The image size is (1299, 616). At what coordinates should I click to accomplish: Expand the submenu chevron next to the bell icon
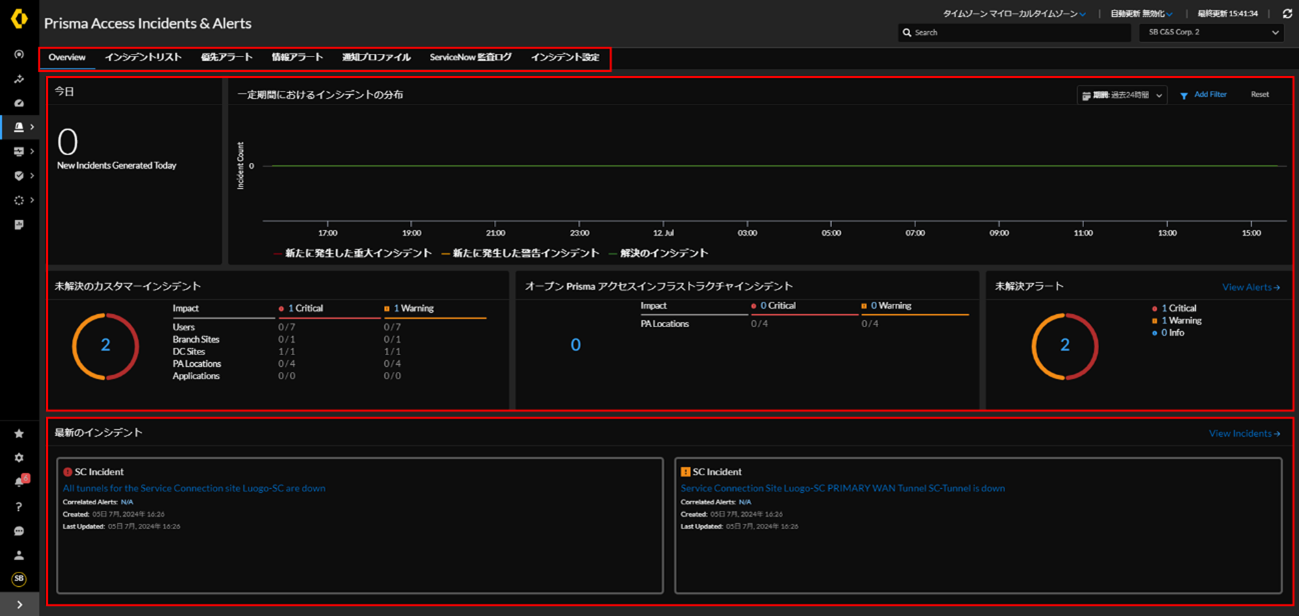(x=33, y=127)
